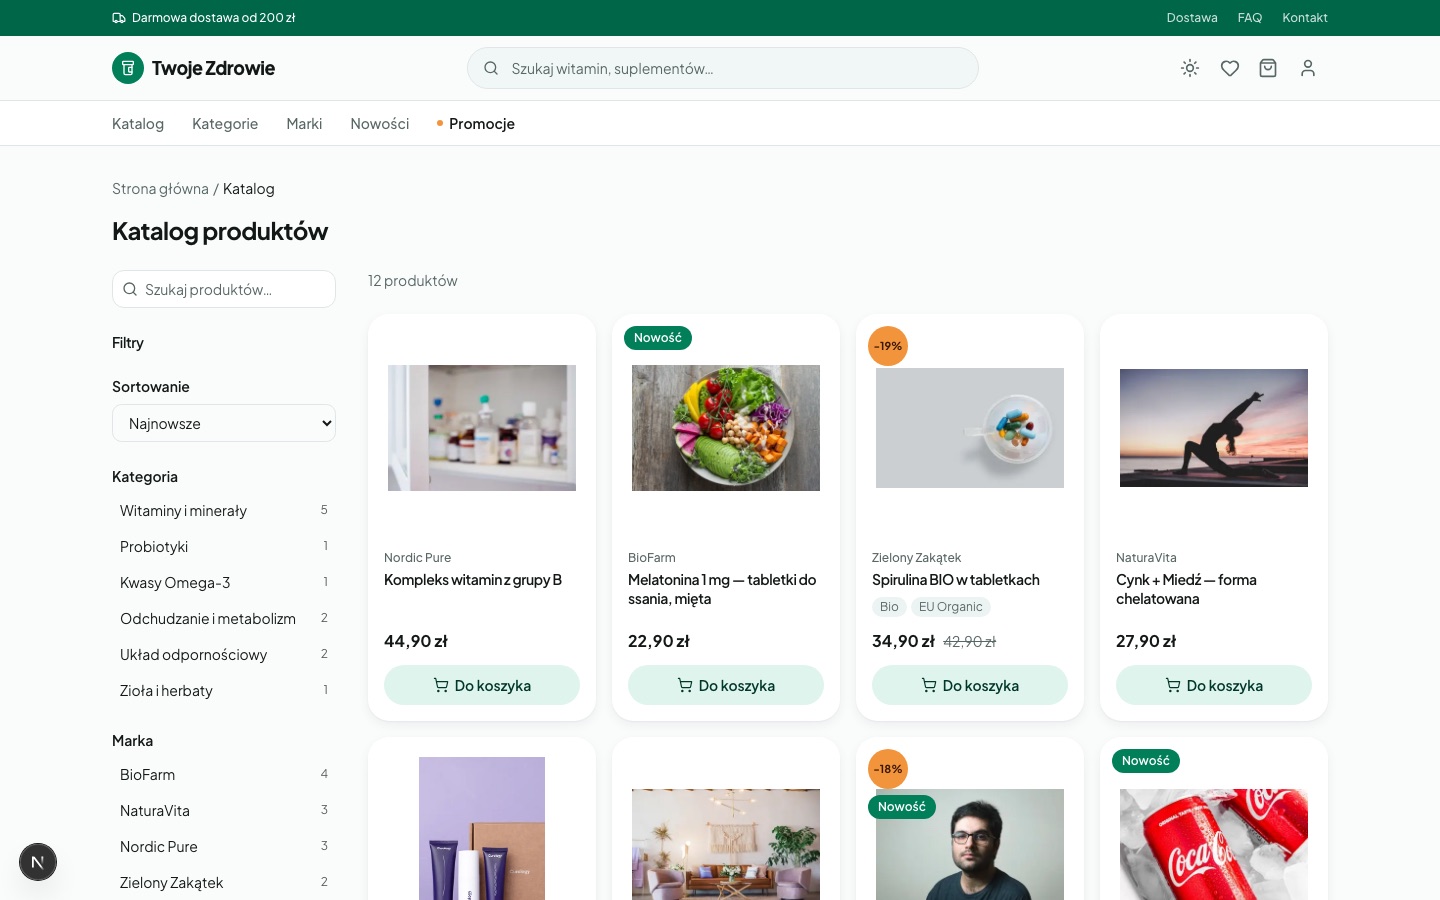Image resolution: width=1440 pixels, height=900 pixels.
Task: Open the Promocje navigation tab
Action: tap(476, 123)
